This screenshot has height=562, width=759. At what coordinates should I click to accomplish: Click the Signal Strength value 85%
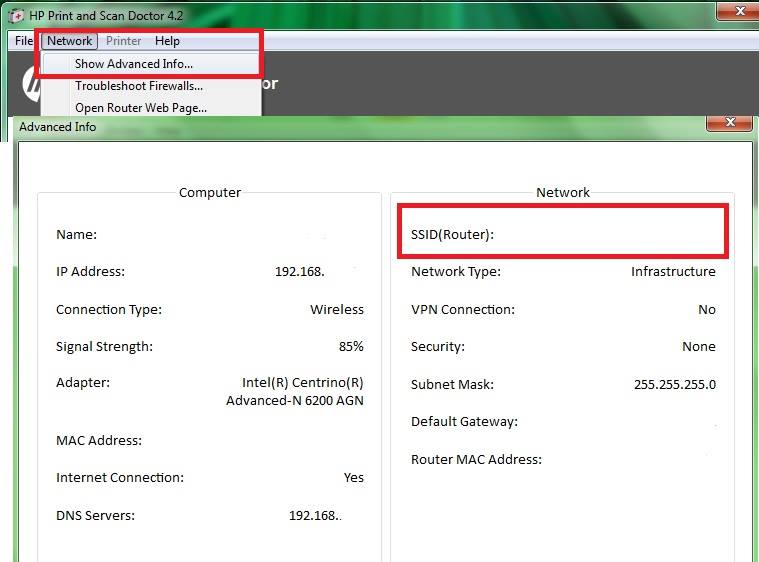pyautogui.click(x=351, y=347)
